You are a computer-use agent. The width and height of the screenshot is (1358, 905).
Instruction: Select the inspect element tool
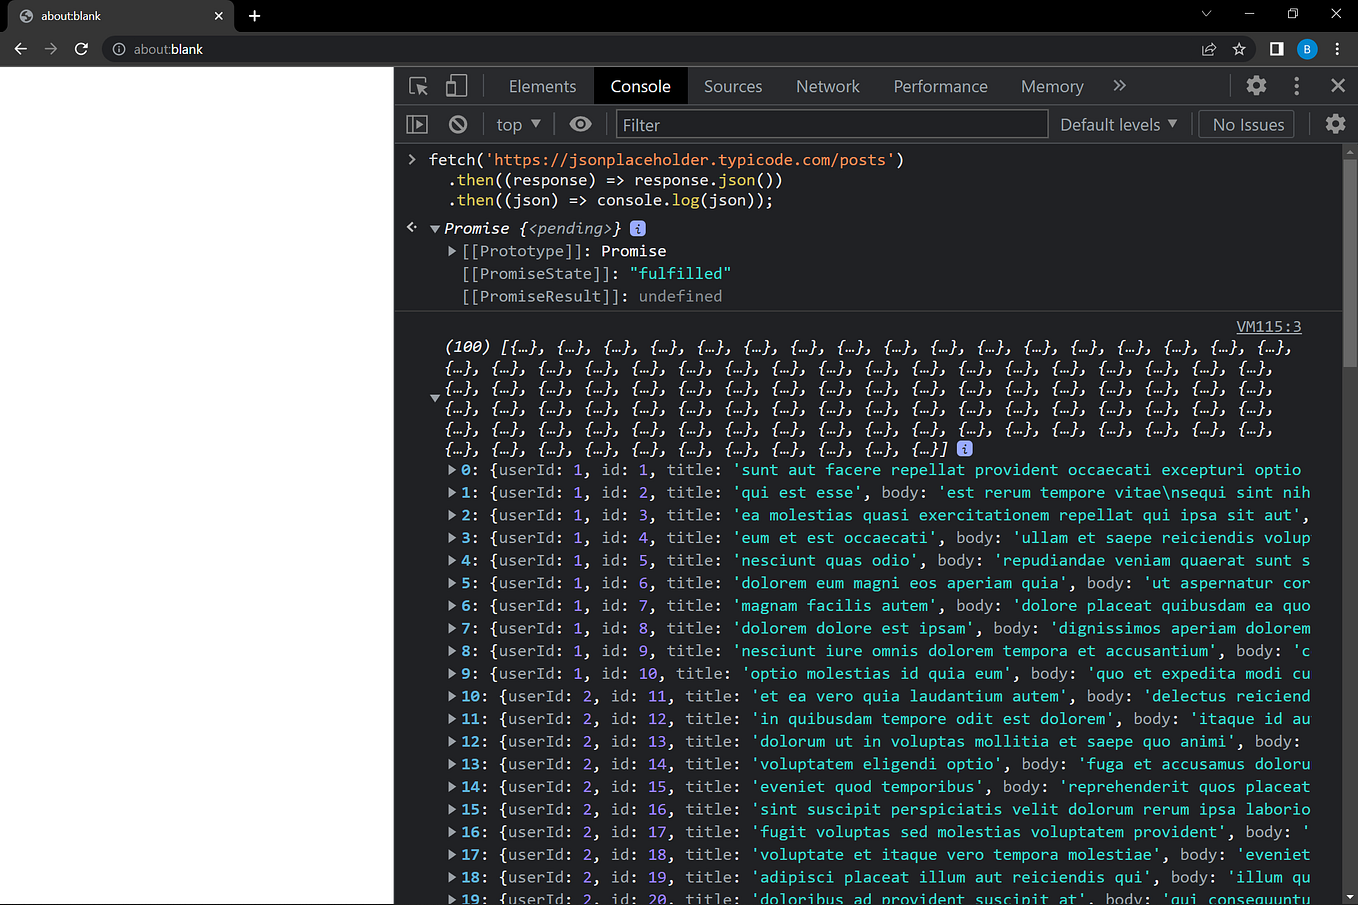click(418, 86)
